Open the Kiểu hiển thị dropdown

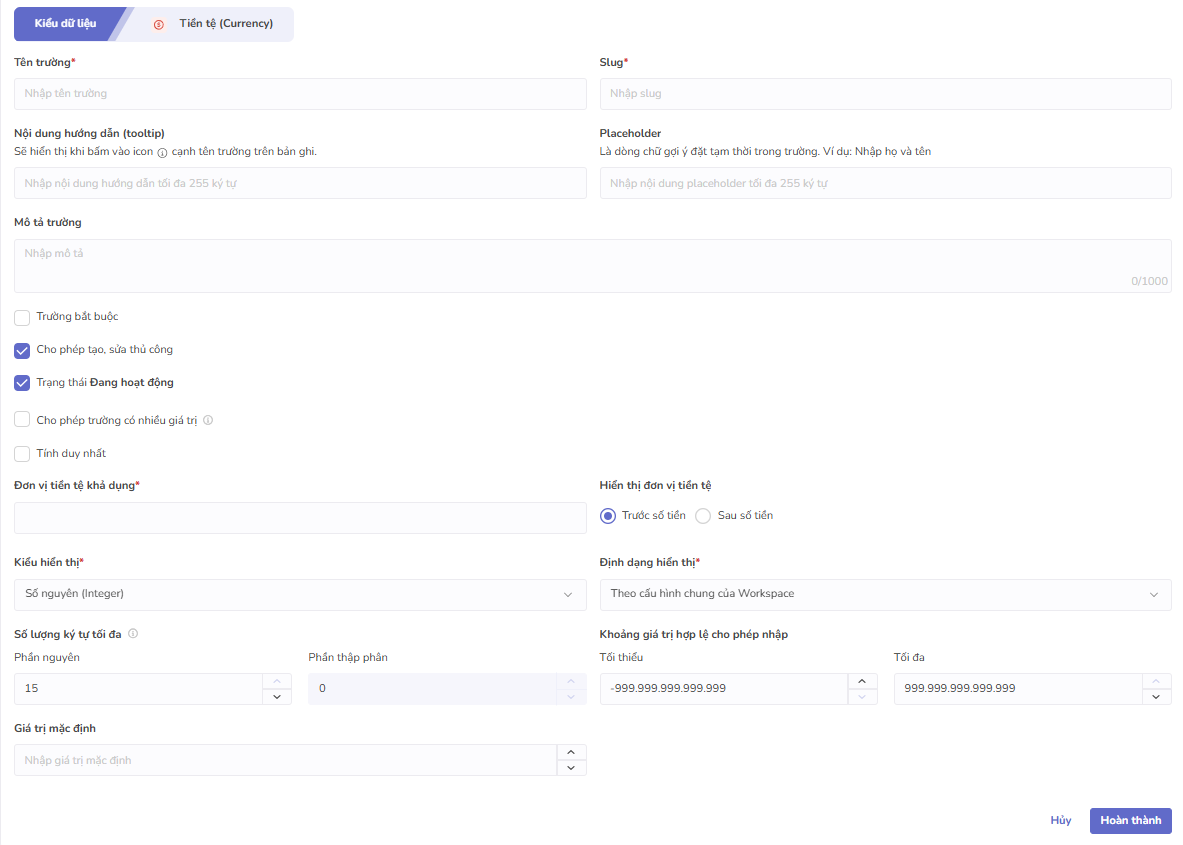[x=300, y=594]
